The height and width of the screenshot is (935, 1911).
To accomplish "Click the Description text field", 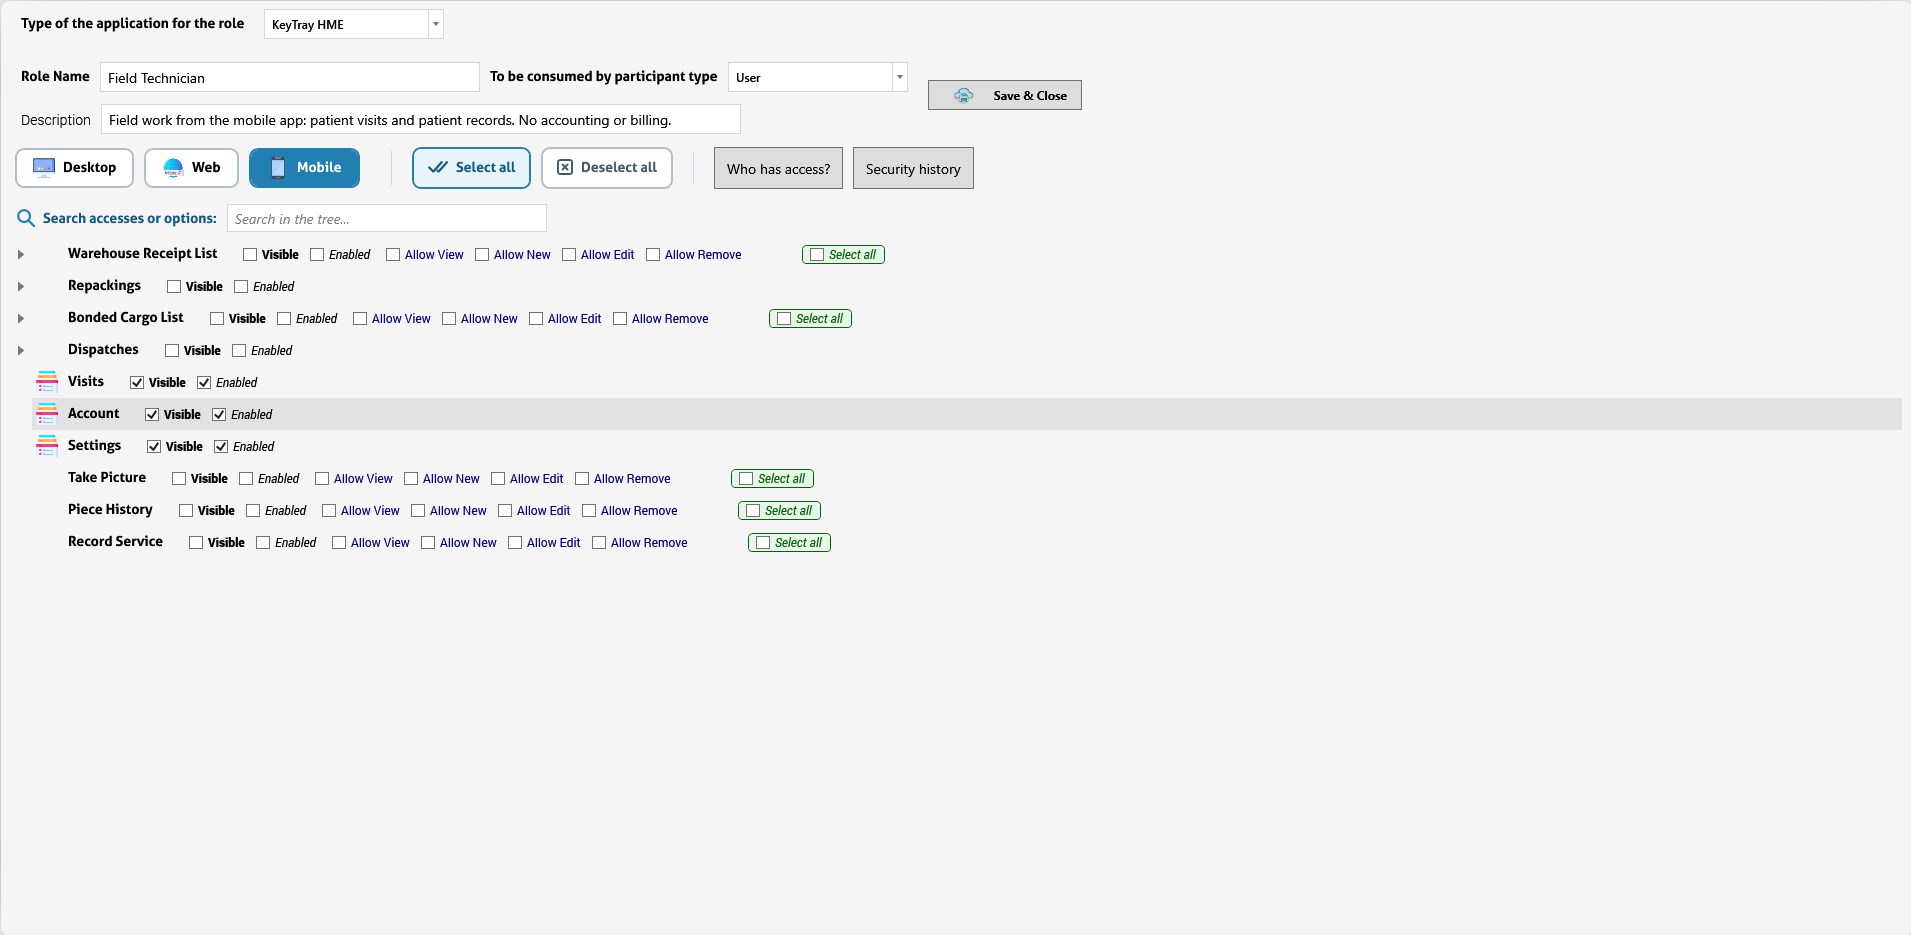I will coord(421,119).
